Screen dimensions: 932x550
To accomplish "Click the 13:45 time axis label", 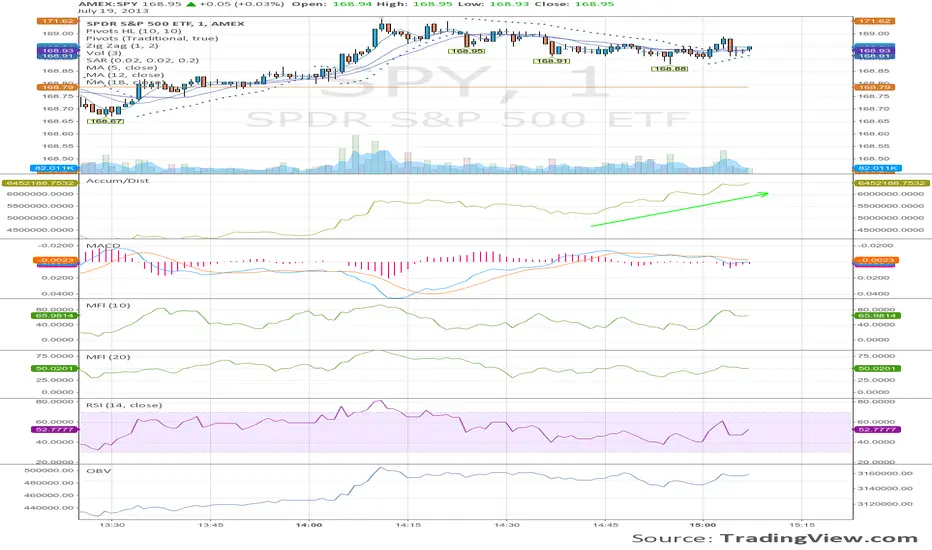I will pyautogui.click(x=210, y=525).
